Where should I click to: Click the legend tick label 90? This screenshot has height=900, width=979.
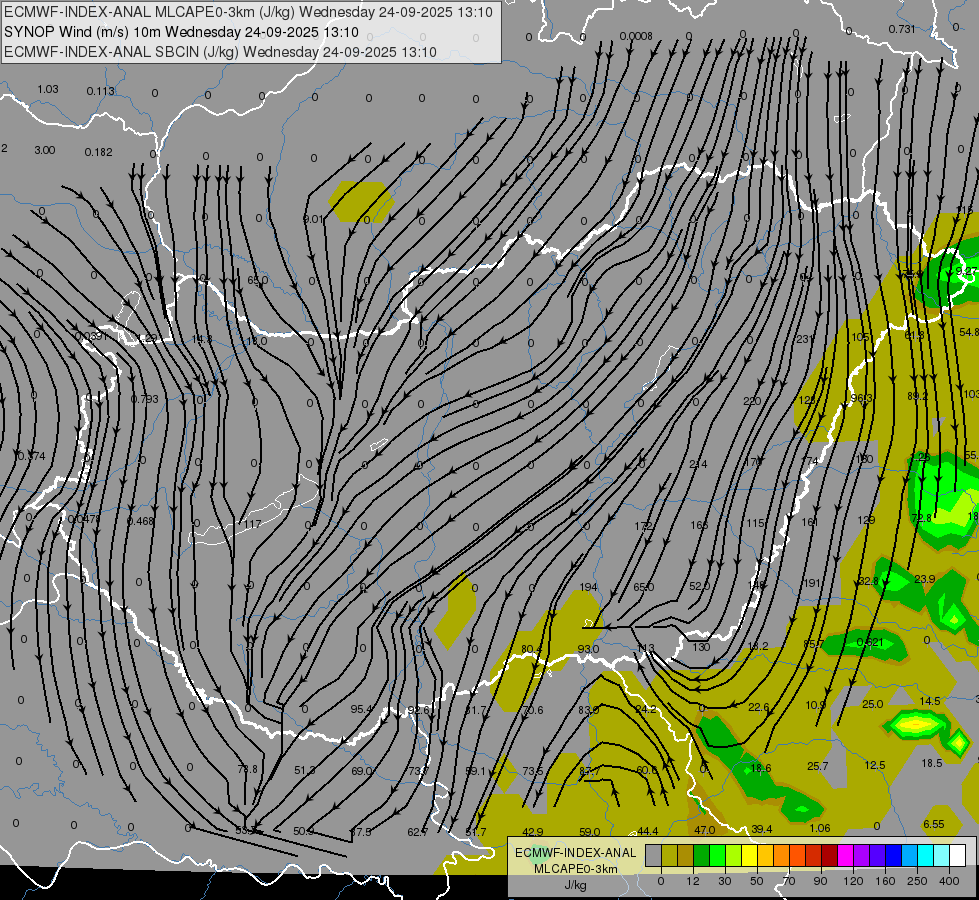[820, 881]
